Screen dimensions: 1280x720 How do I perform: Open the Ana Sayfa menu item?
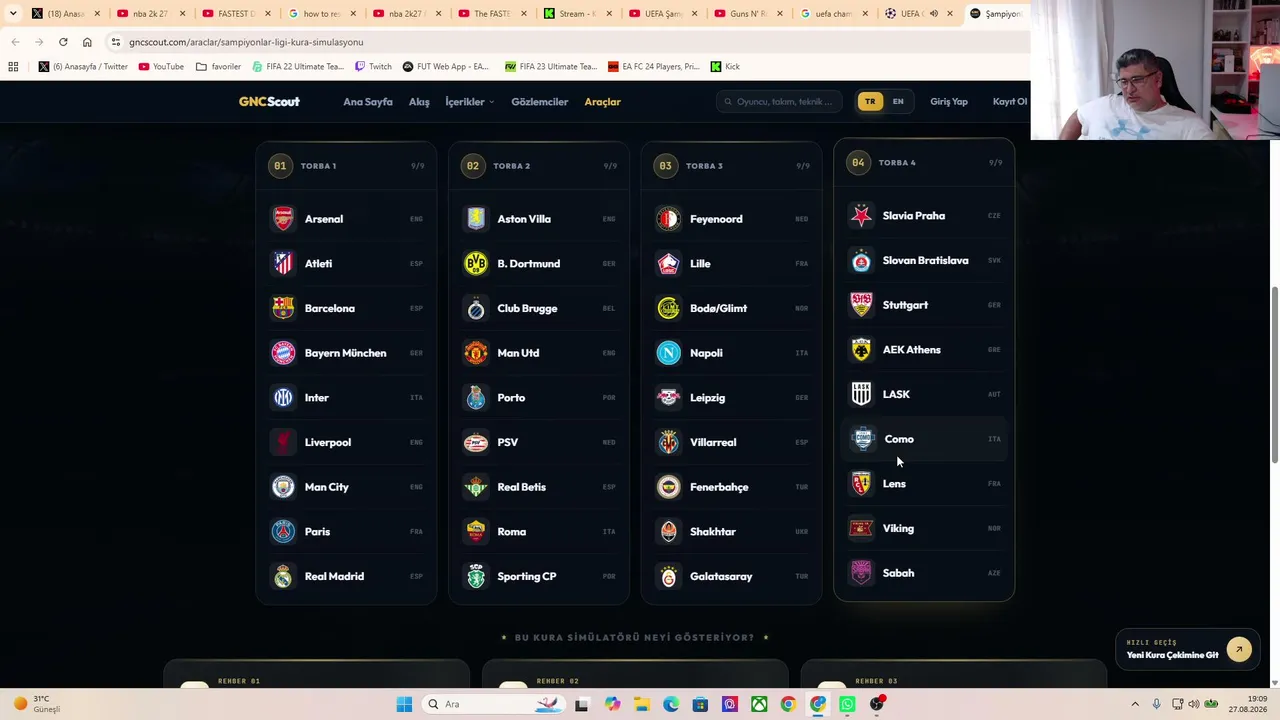pos(368,102)
